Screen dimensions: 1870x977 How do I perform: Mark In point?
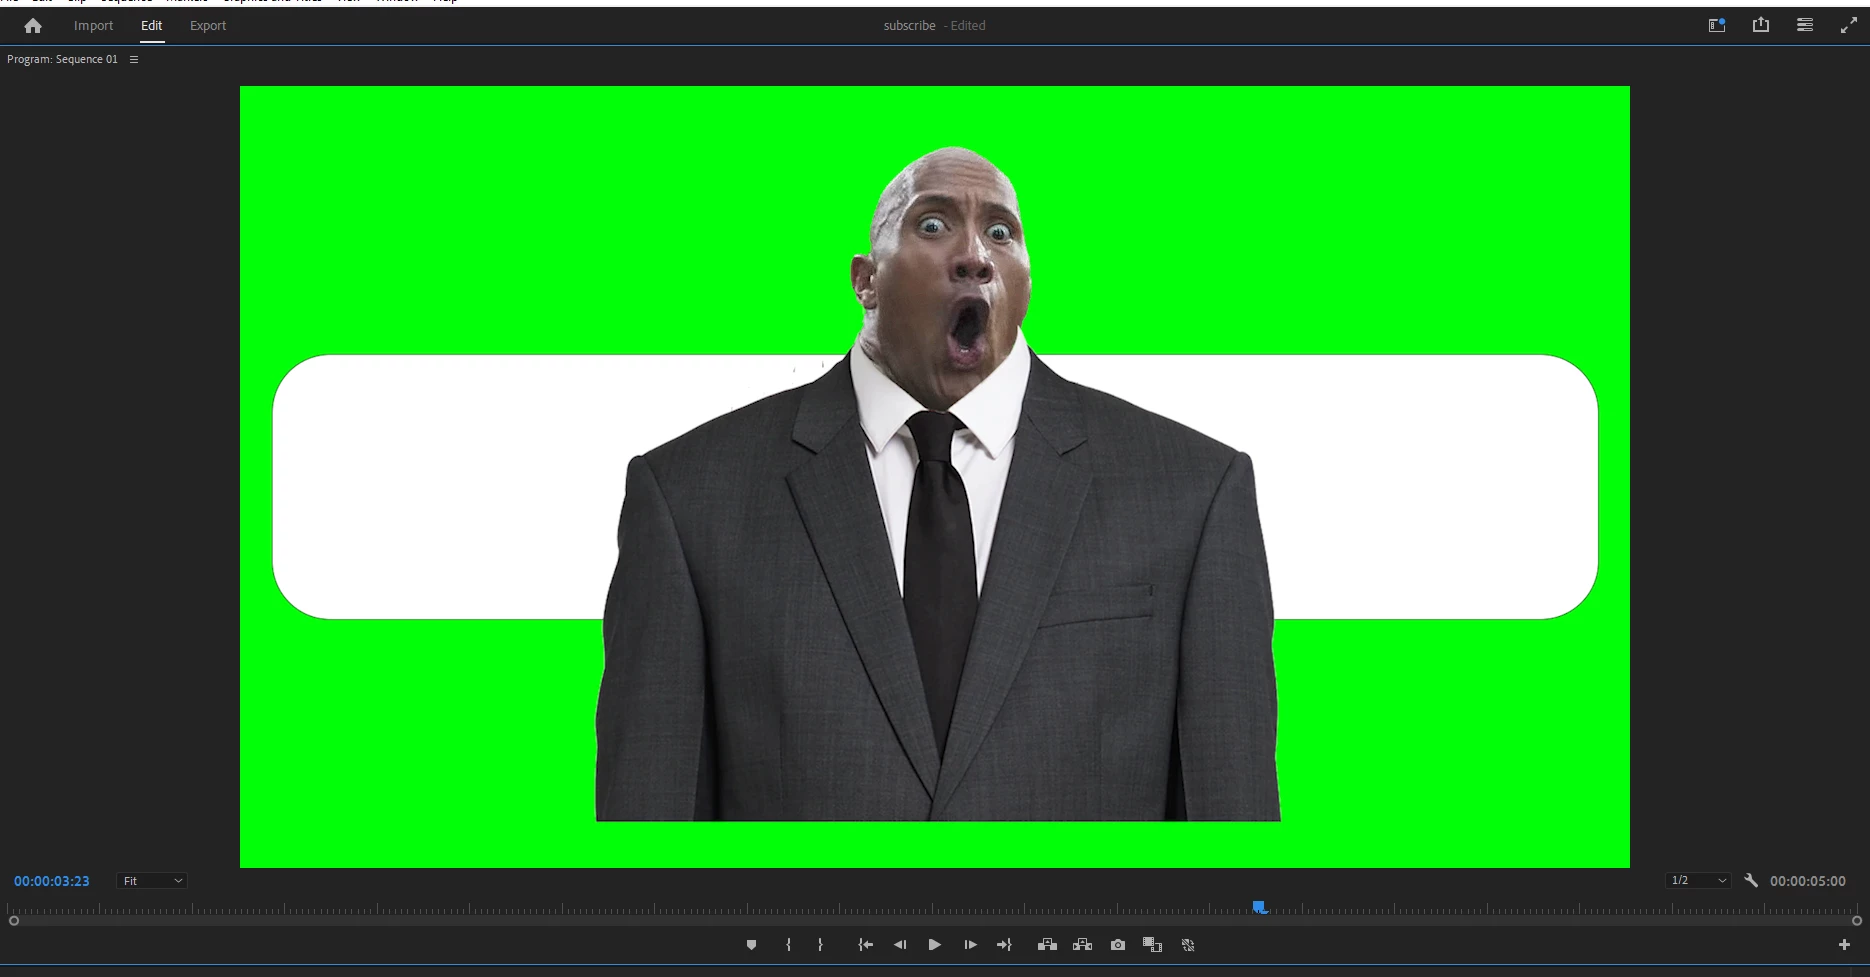788,945
